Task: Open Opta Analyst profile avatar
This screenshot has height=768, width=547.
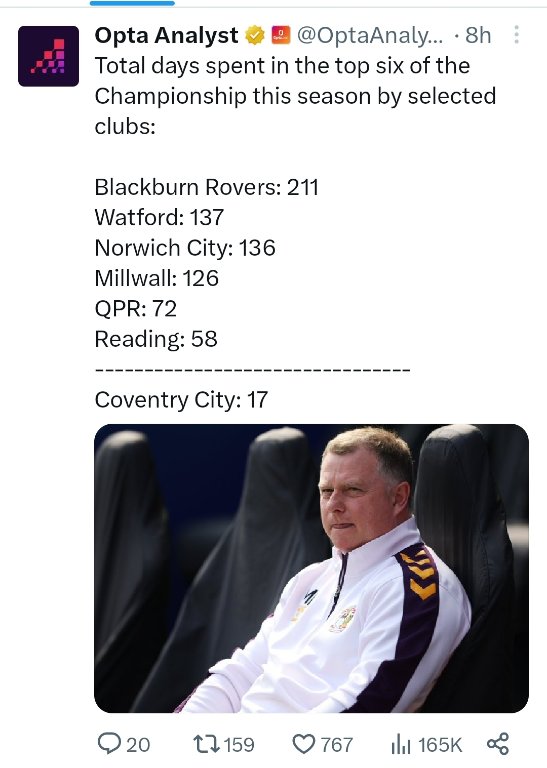Action: (x=48, y=56)
